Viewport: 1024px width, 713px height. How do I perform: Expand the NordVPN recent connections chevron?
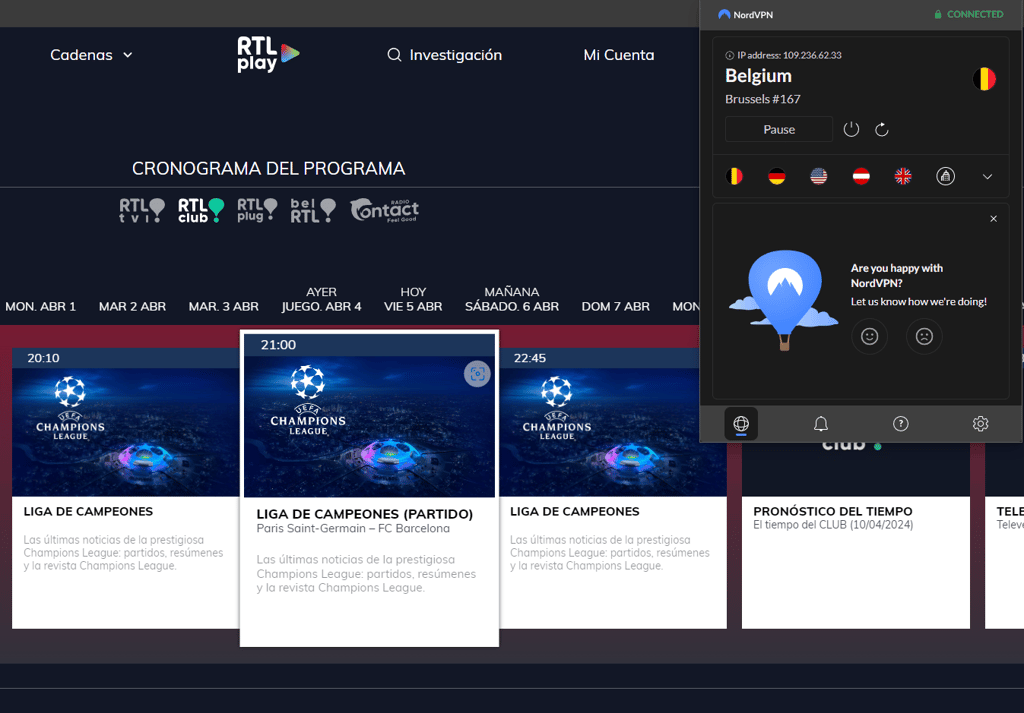pos(987,176)
